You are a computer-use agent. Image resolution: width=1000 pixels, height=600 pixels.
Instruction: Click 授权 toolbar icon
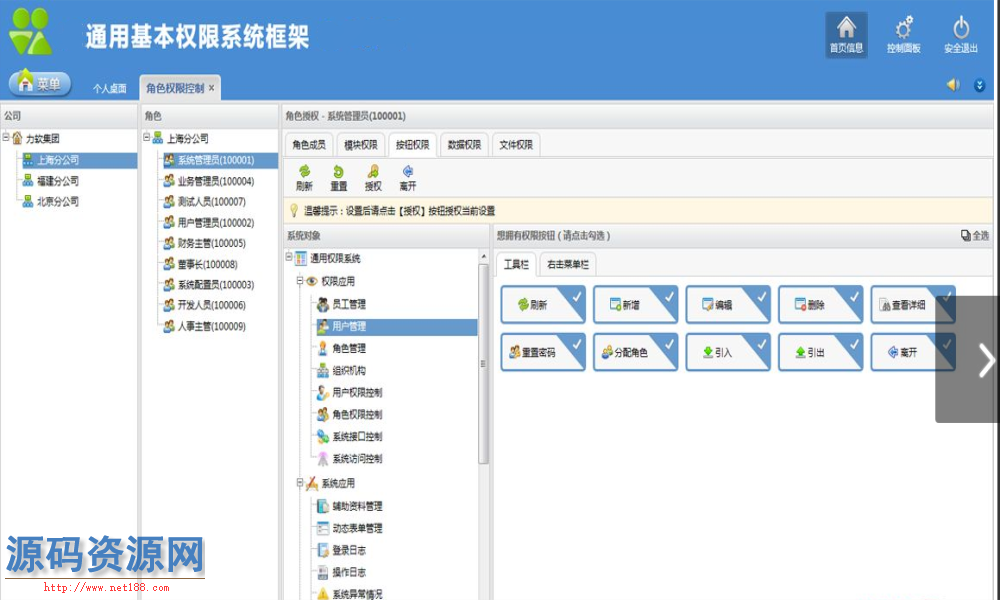pyautogui.click(x=373, y=178)
